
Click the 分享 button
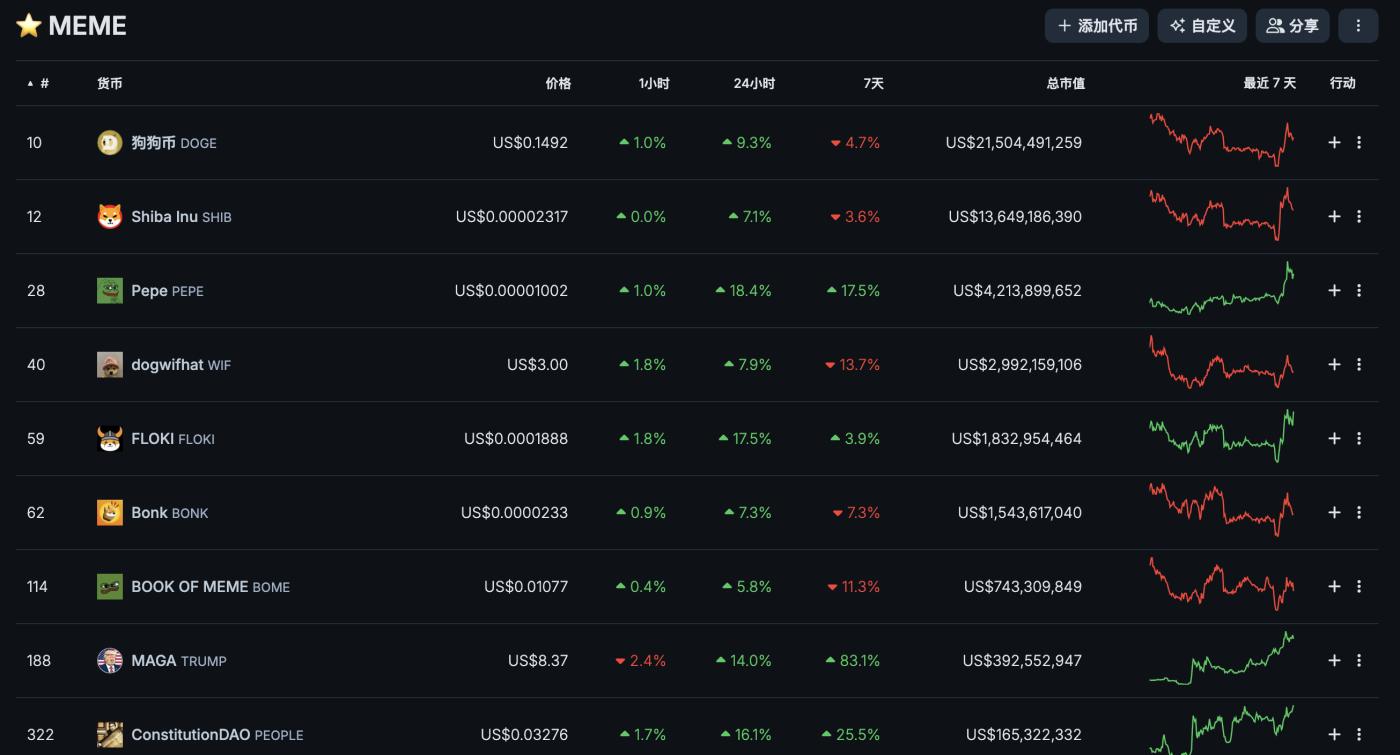(1292, 26)
